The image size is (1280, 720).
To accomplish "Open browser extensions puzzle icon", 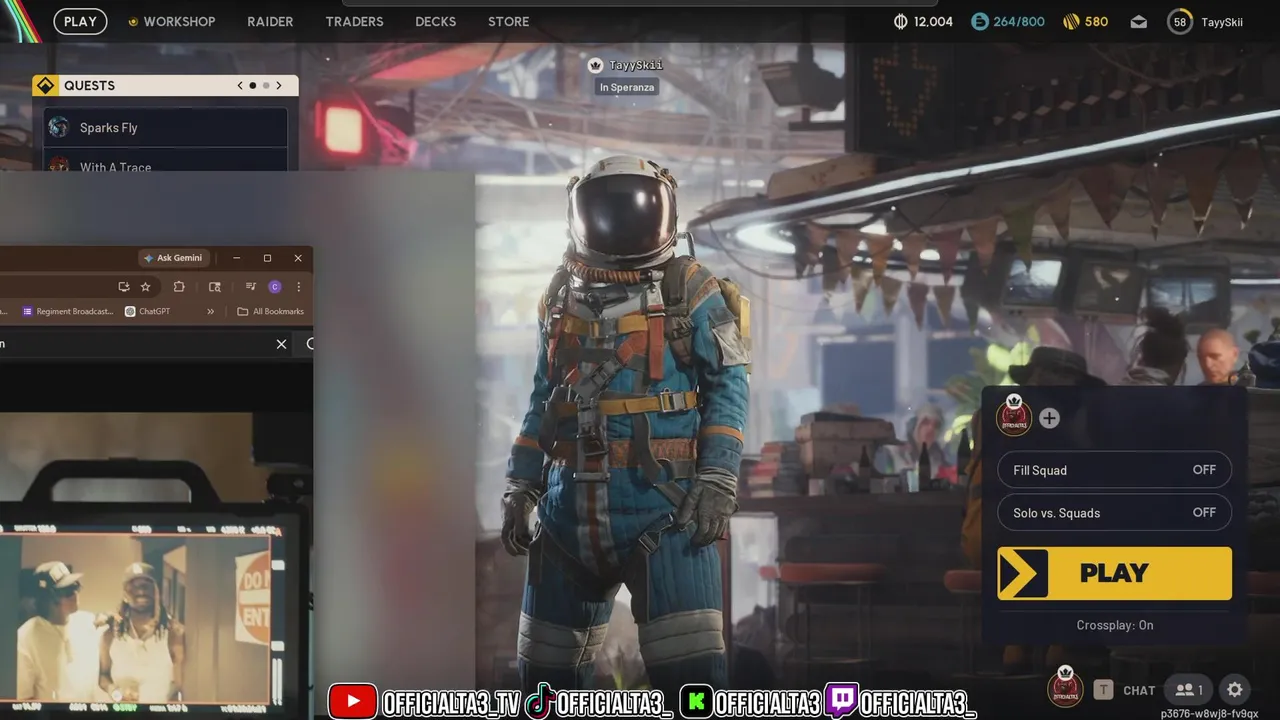I will click(179, 286).
